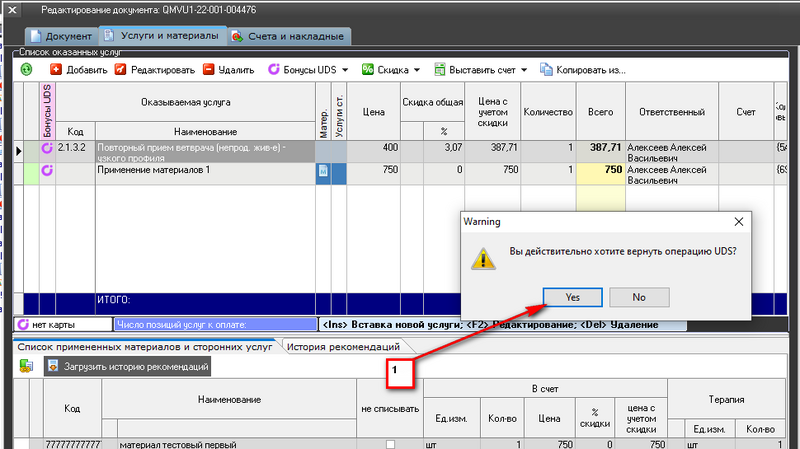Image resolution: width=800 pixels, height=449 pixels.
Task: Switch to История рекомендаций tab
Action: click(342, 346)
